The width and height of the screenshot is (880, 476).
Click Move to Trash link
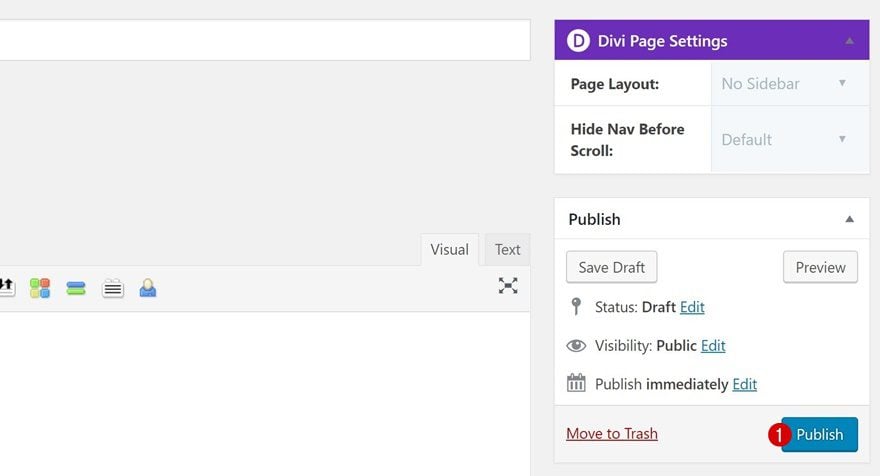612,433
